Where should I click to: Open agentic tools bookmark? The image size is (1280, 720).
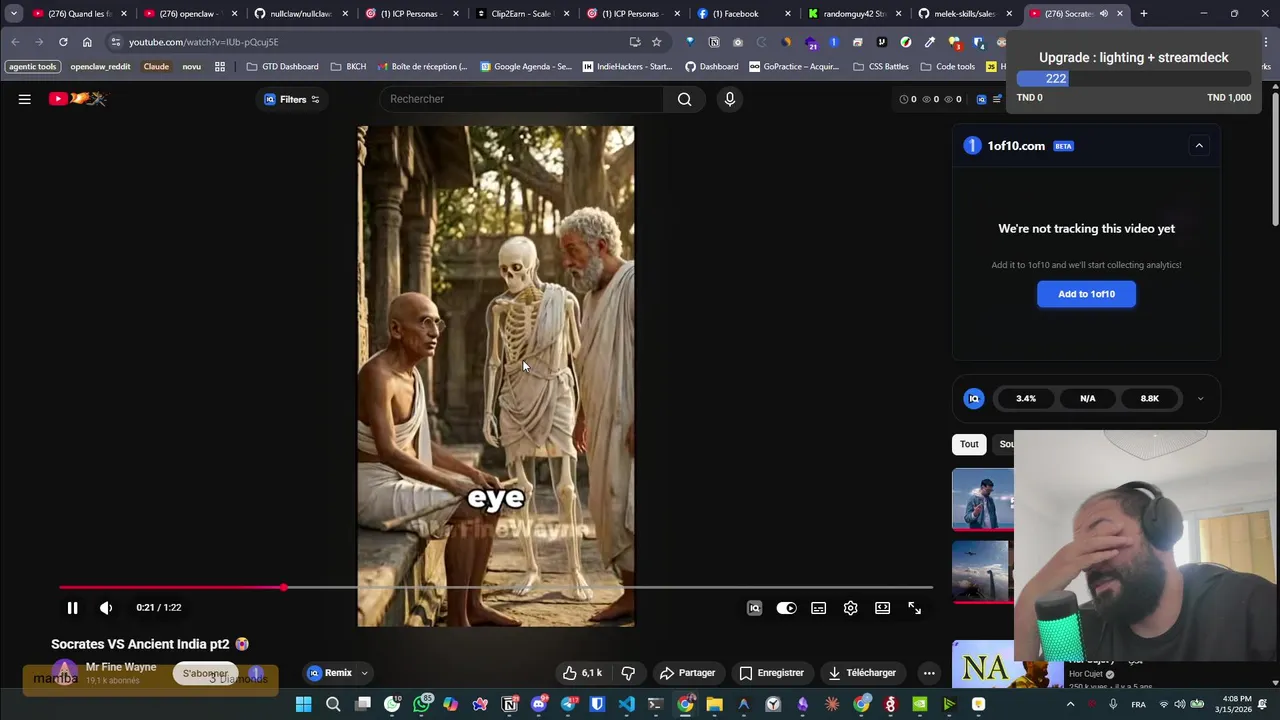click(x=33, y=67)
